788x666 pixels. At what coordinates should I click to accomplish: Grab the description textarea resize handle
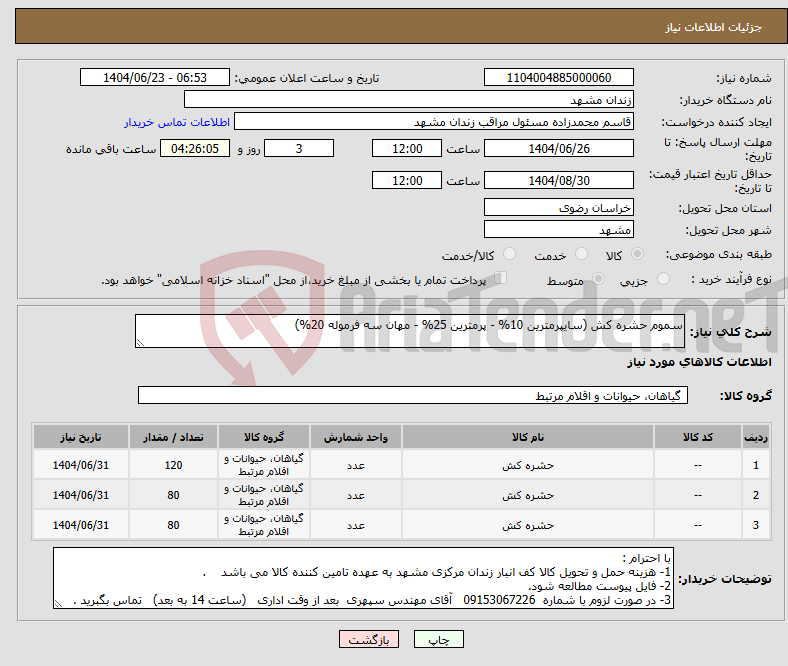(x=140, y=343)
